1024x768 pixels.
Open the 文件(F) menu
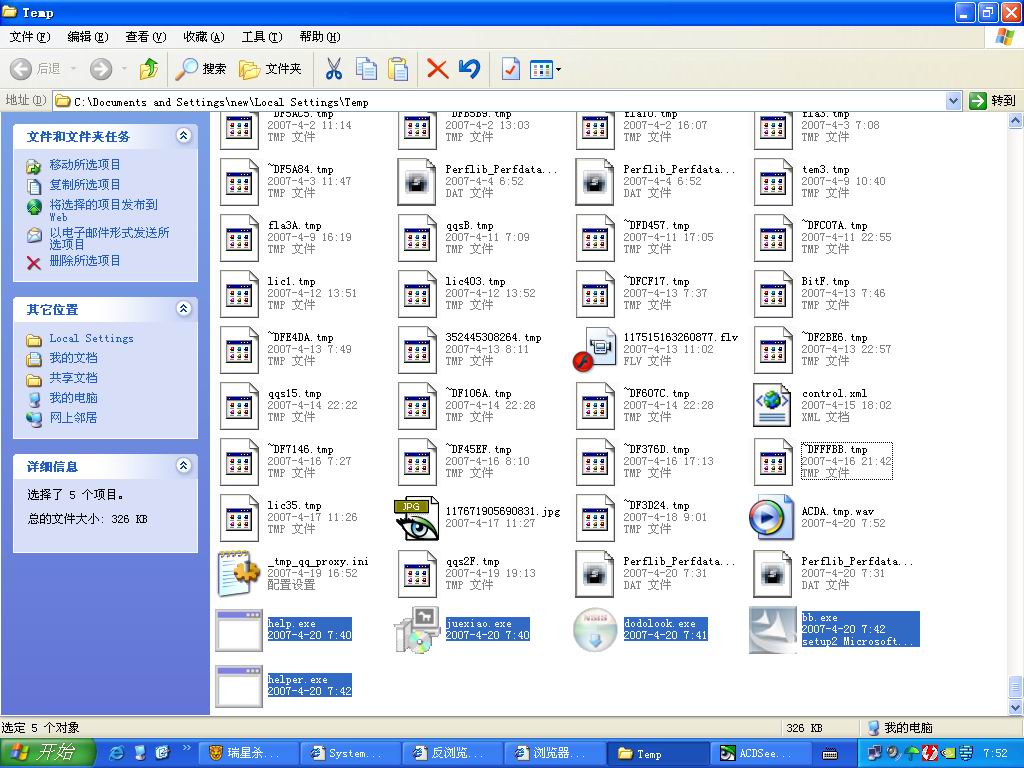click(29, 37)
